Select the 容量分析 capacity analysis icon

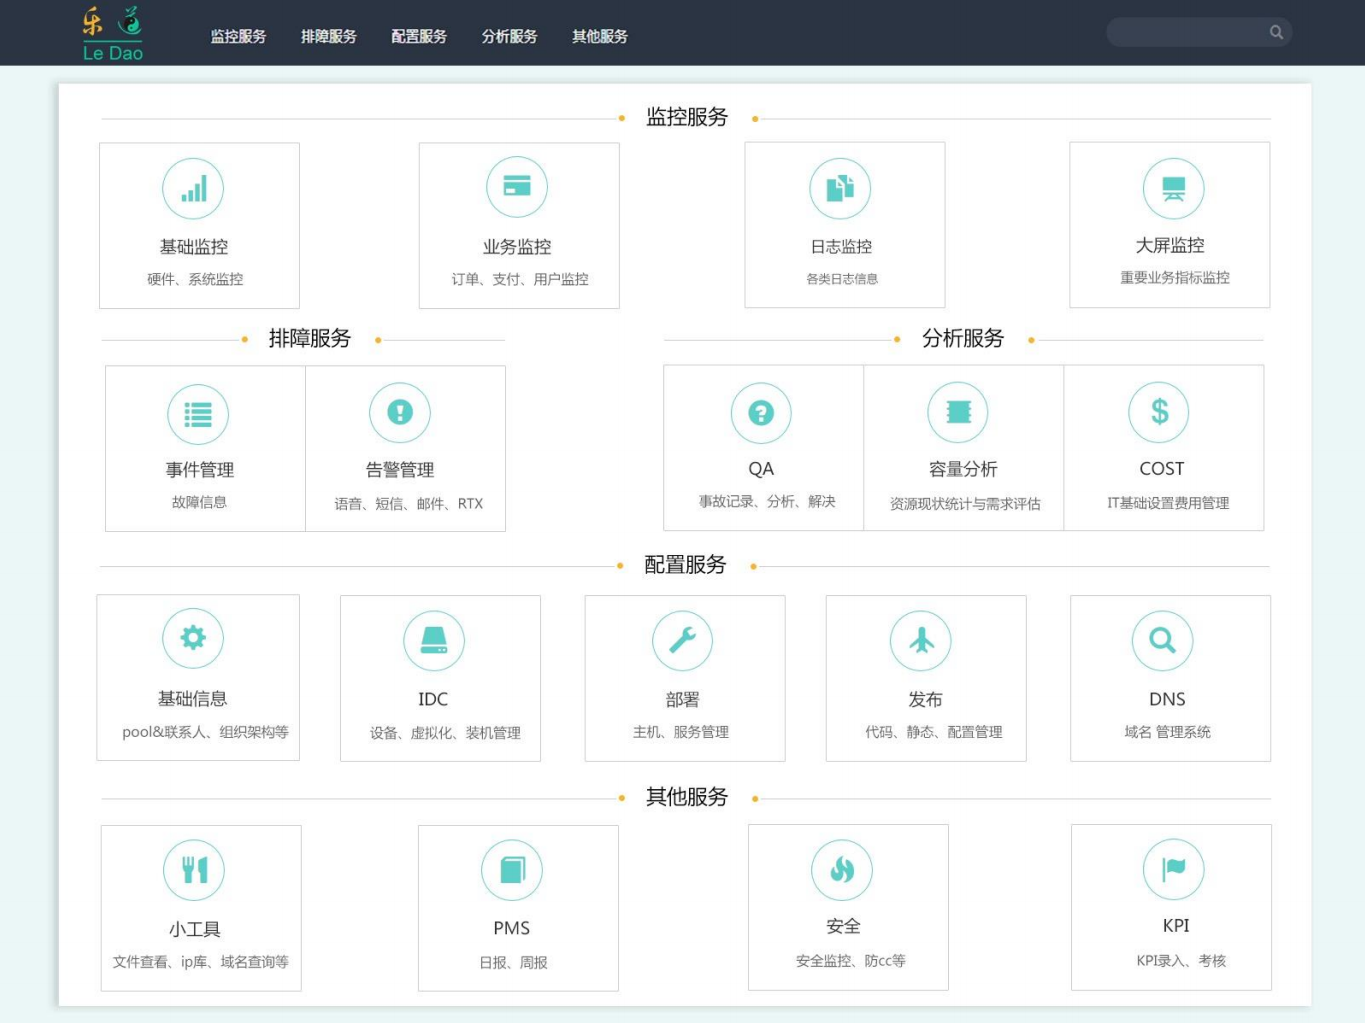click(958, 412)
